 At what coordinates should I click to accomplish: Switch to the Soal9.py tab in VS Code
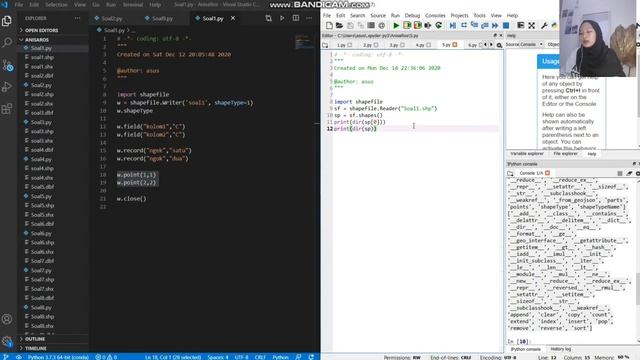162,18
